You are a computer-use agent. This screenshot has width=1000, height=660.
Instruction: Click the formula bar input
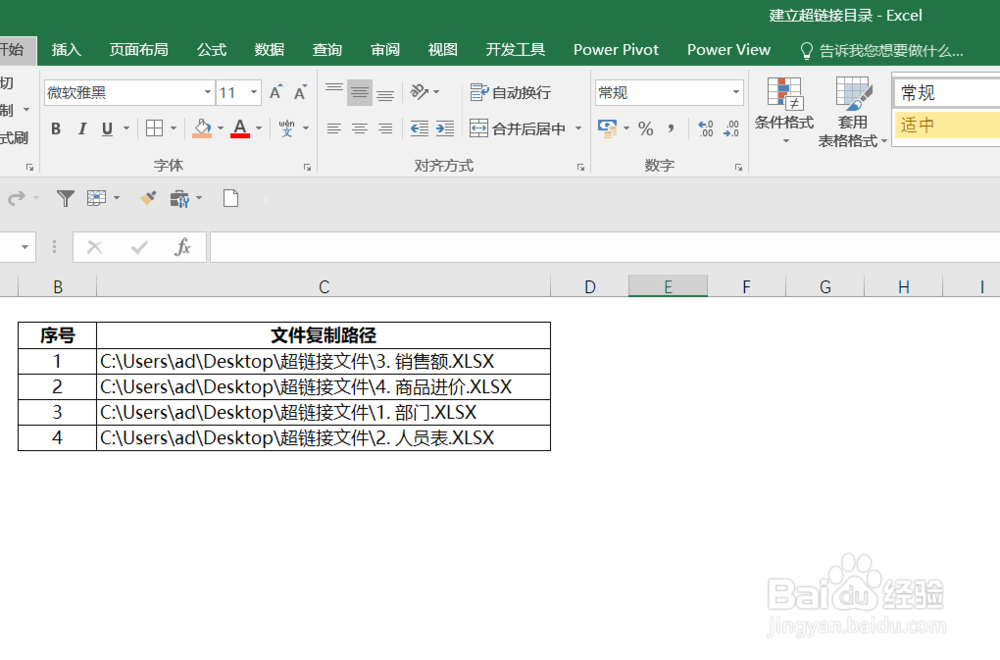605,247
